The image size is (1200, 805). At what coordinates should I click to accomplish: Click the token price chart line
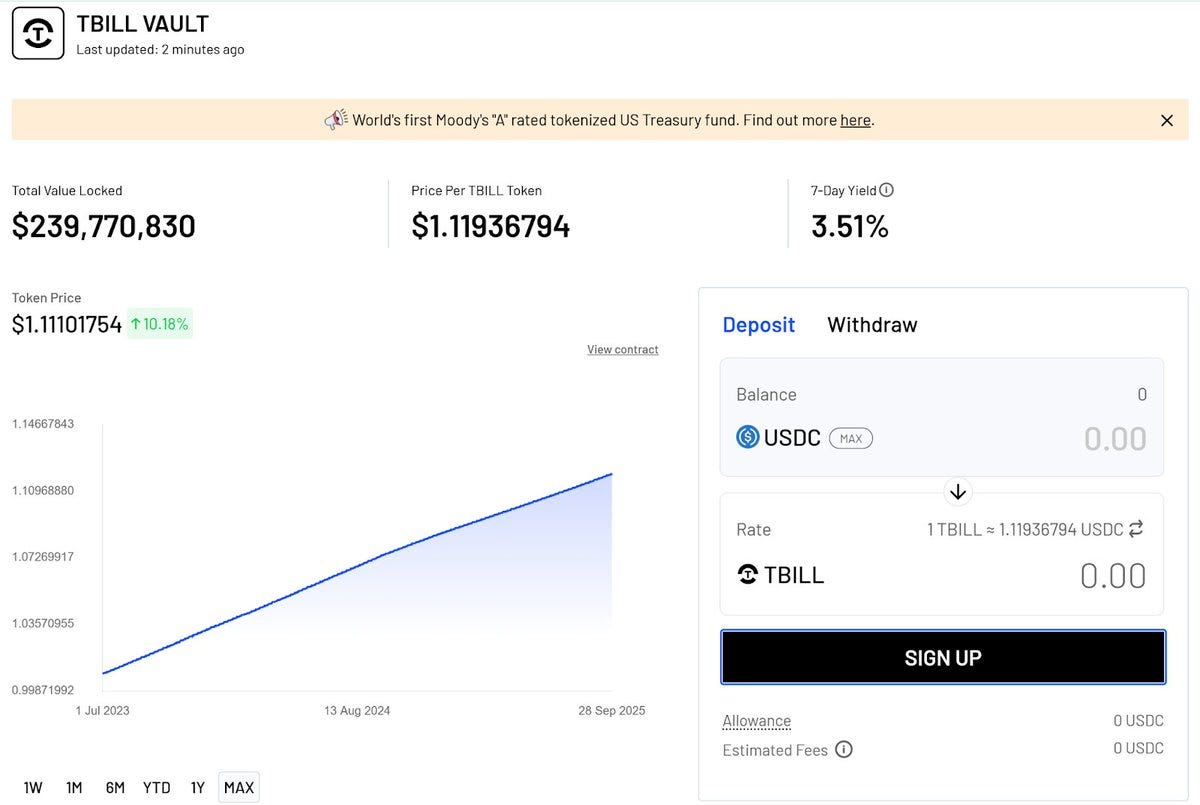357,568
